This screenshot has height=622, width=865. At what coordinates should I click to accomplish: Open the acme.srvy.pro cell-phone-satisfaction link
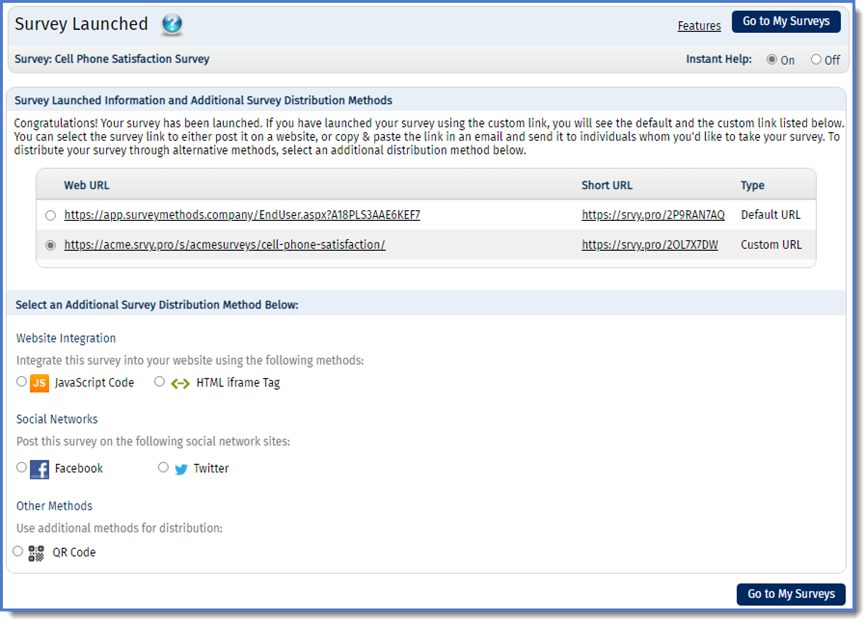pos(225,245)
